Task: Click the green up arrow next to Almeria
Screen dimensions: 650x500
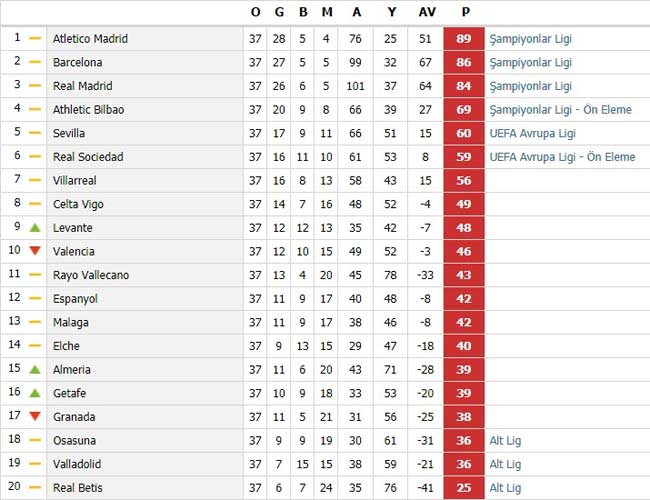Action: (x=35, y=369)
